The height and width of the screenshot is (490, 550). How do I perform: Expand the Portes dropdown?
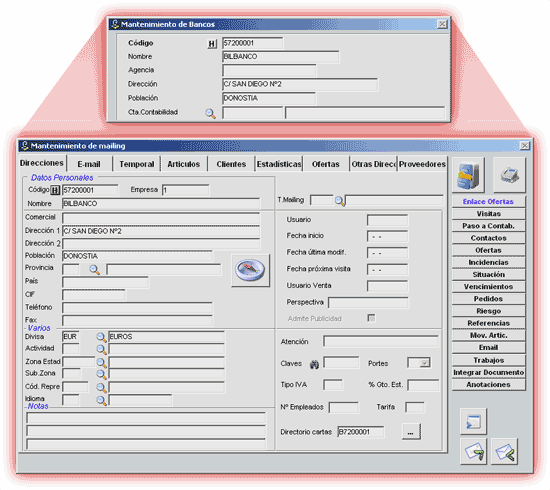[x=424, y=363]
